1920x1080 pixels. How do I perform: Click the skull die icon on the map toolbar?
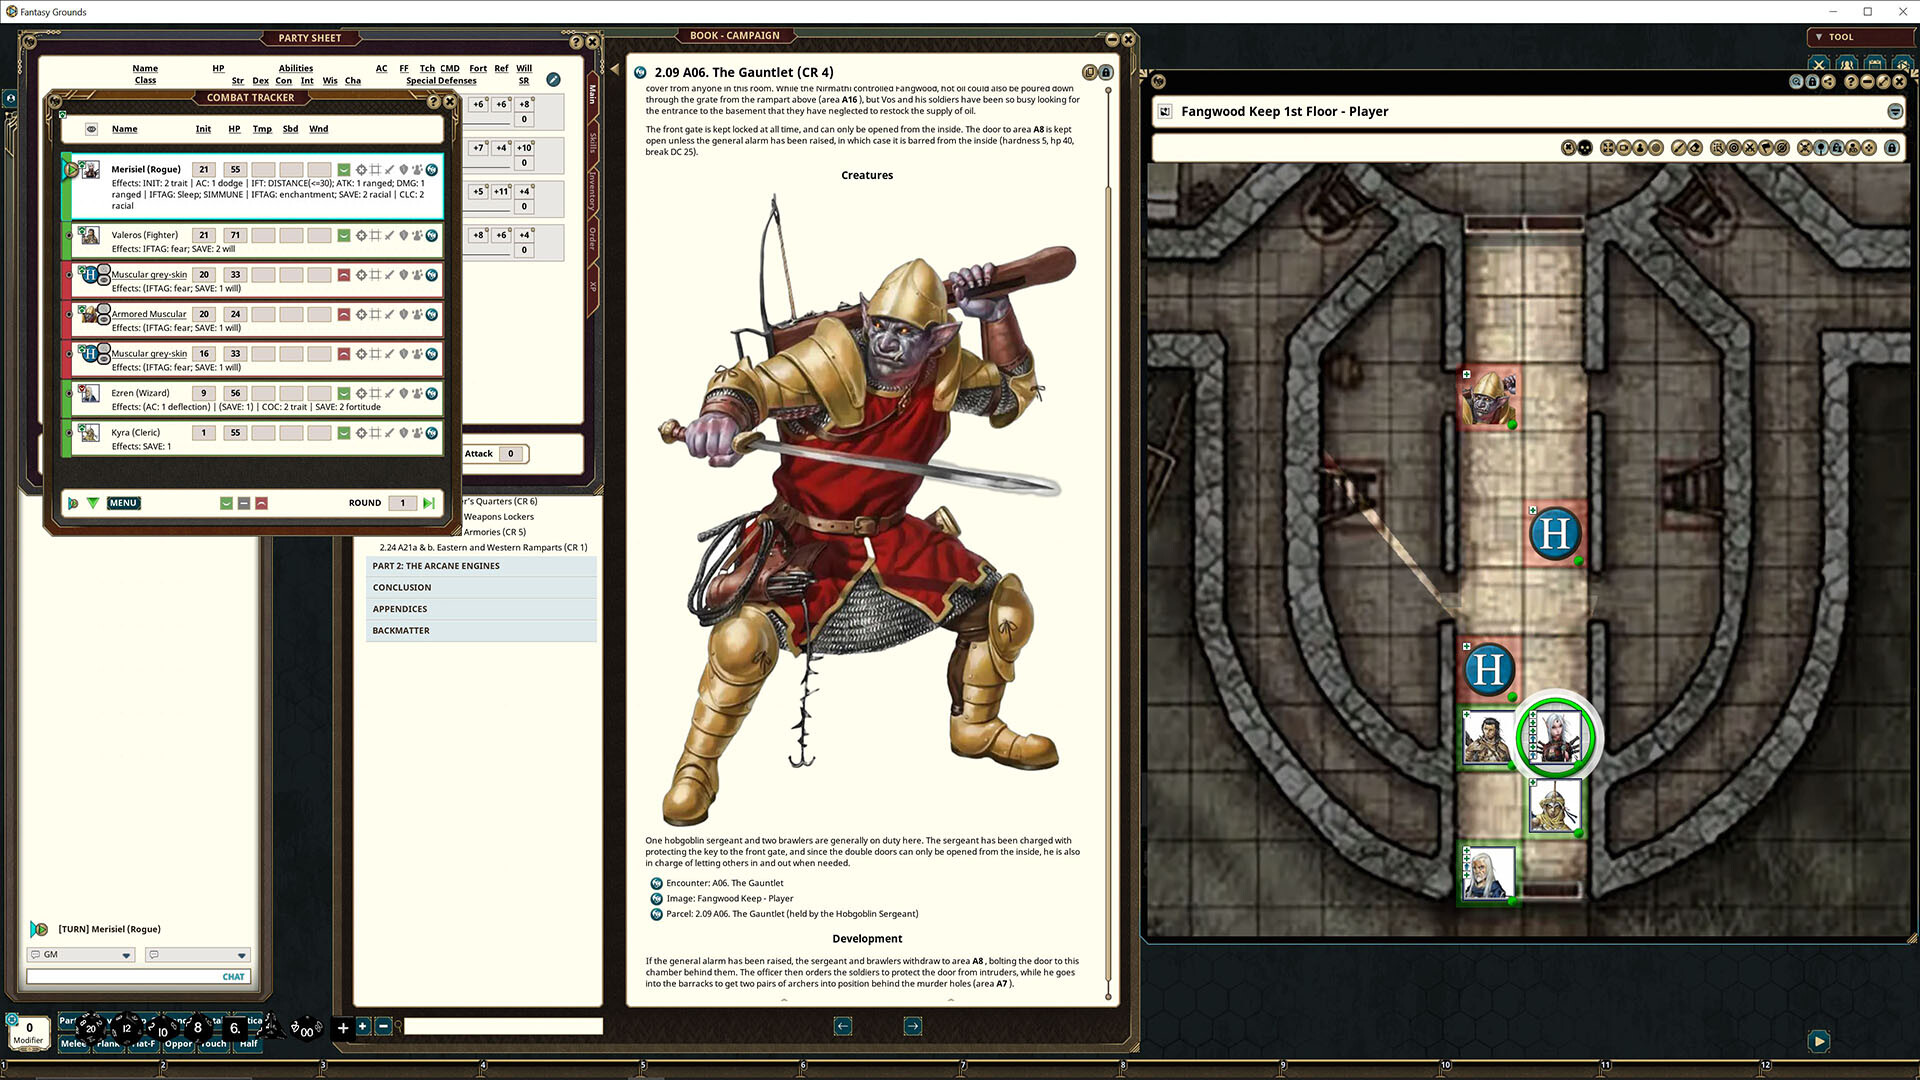tap(1585, 147)
